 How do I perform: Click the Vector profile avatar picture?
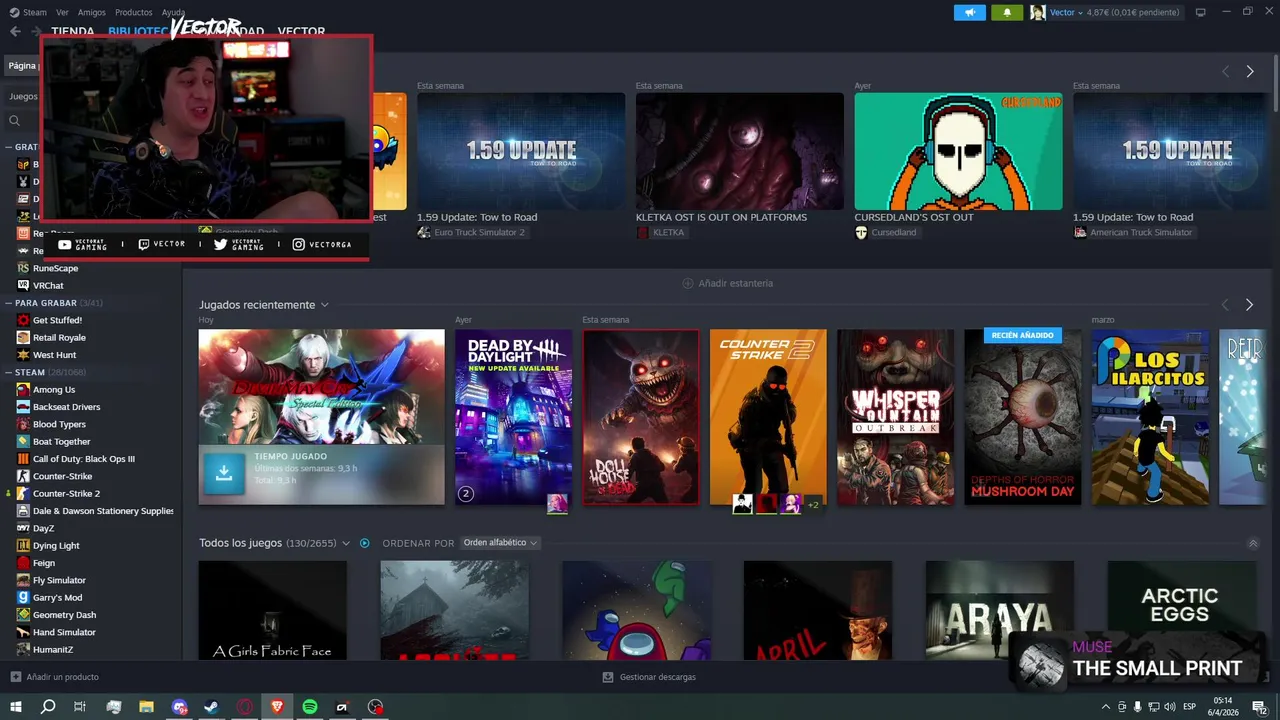[x=1038, y=12]
